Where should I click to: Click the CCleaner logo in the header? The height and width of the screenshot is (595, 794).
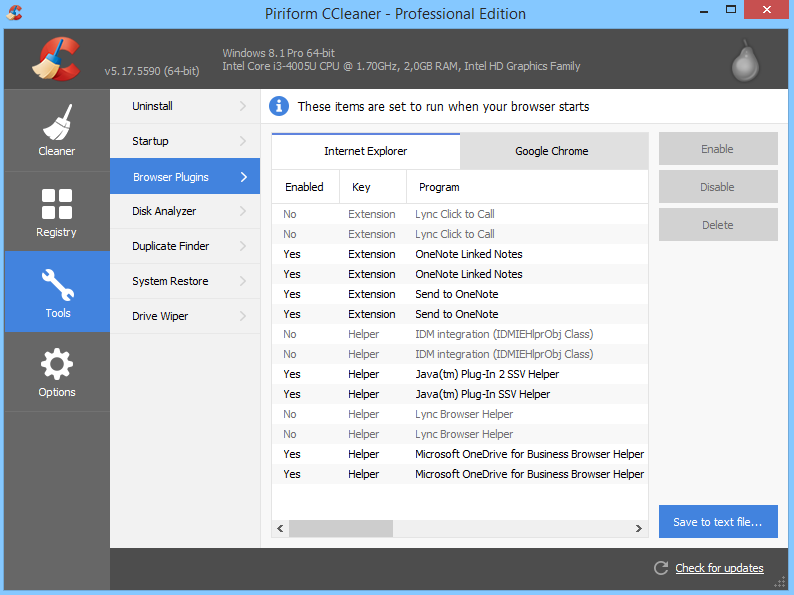pos(55,59)
